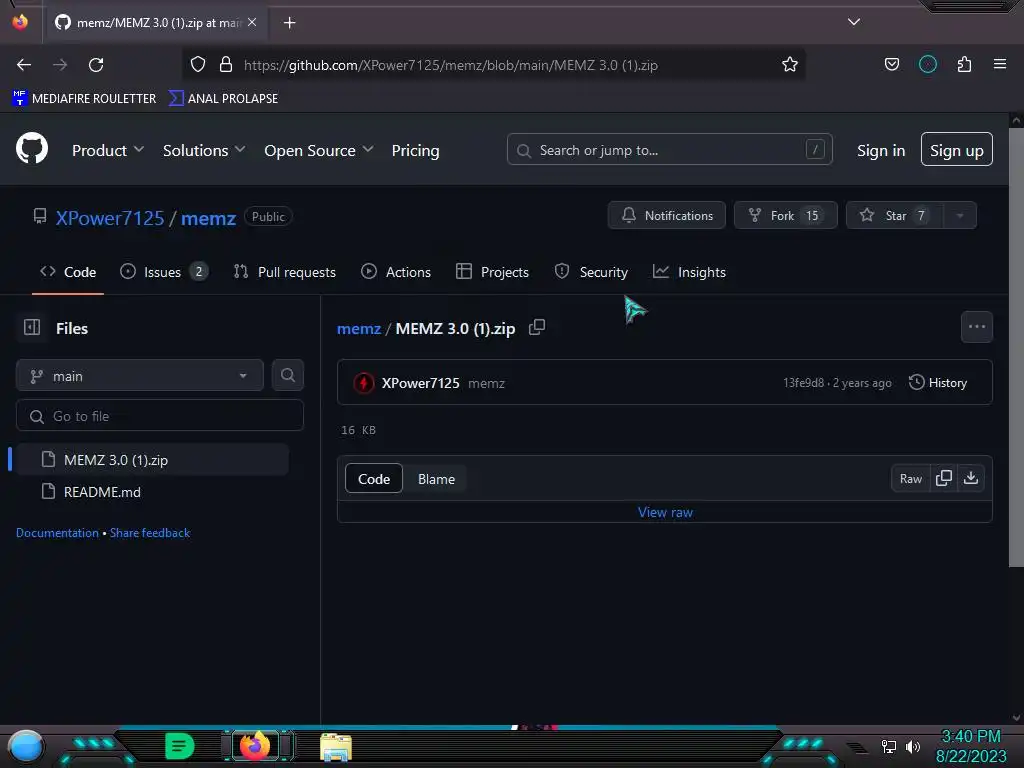1024x768 pixels.
Task: Open the Firefox hamburger menu
Action: pyautogui.click(x=1000, y=64)
